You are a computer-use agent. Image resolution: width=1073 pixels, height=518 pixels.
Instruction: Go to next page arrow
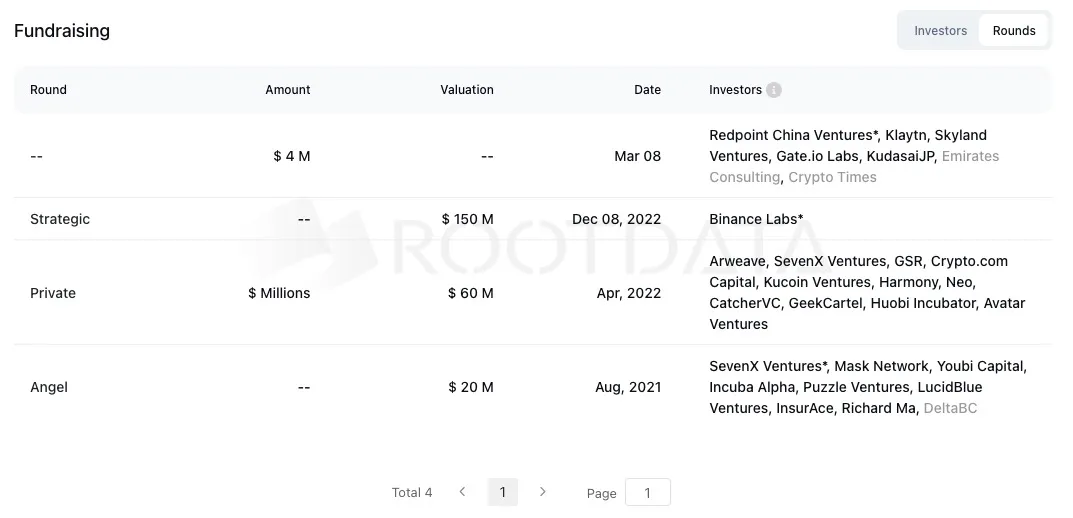[543, 492]
